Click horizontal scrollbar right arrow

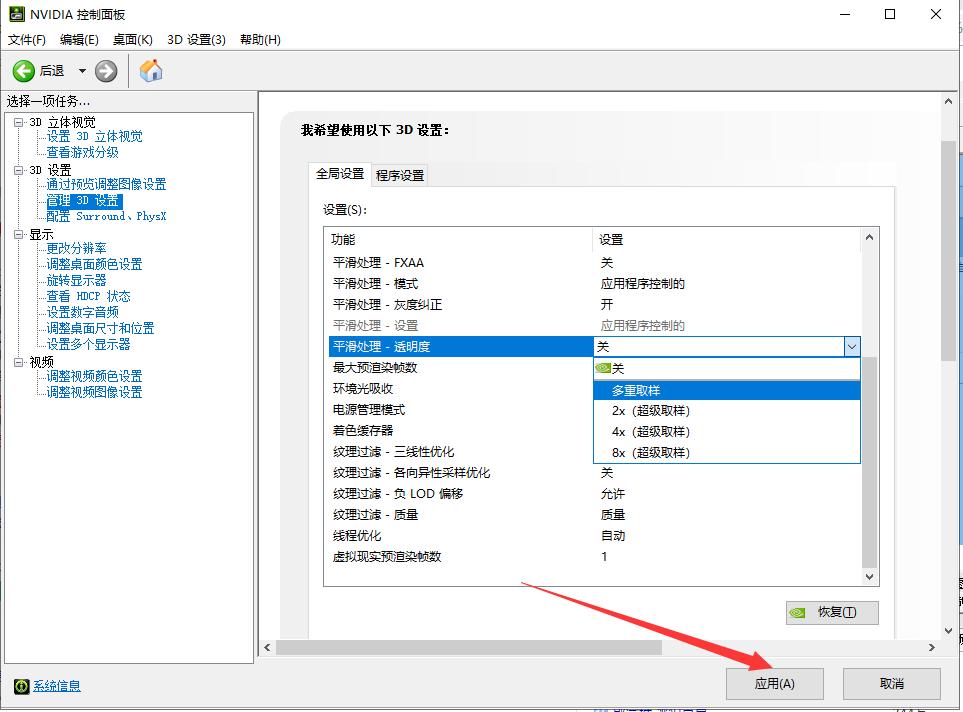932,647
